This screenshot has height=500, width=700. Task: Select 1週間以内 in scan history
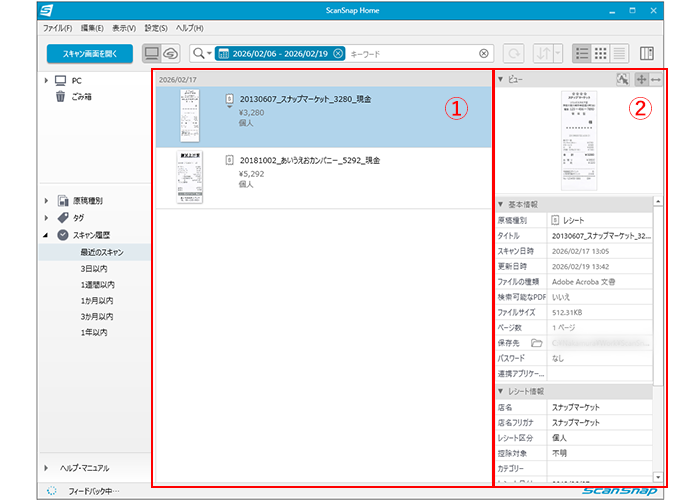pyautogui.click(x=98, y=285)
